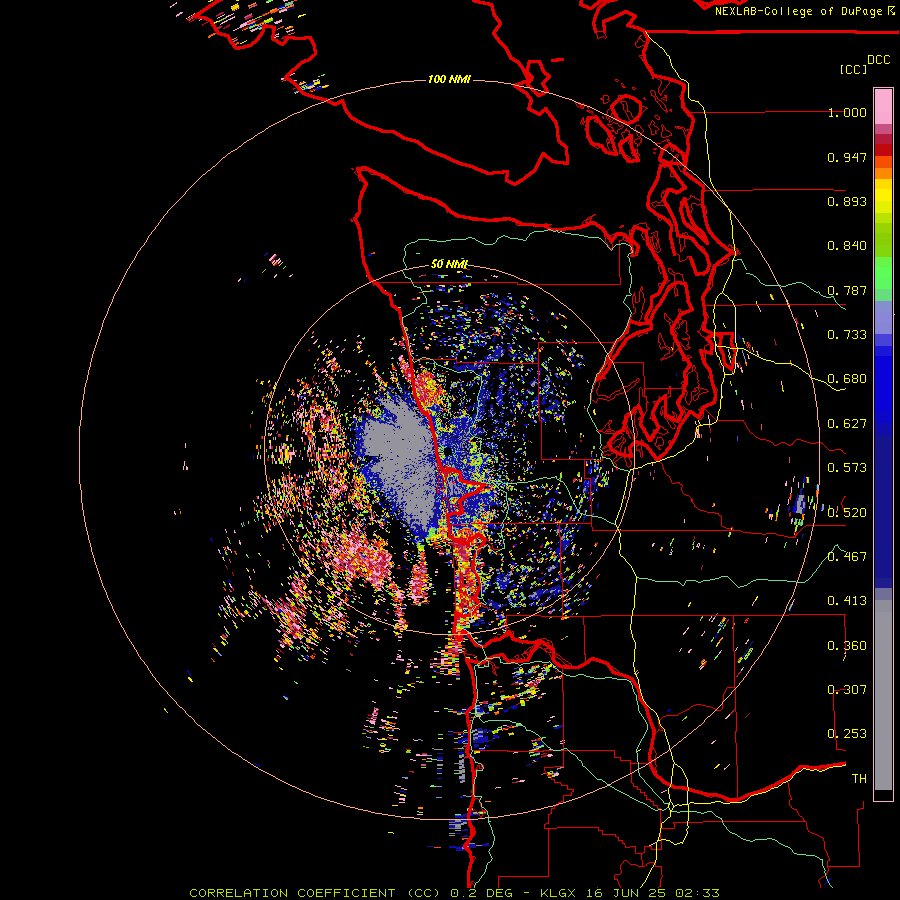The image size is (900, 900).
Task: Click the 1.000 scale value
Action: 847,112
